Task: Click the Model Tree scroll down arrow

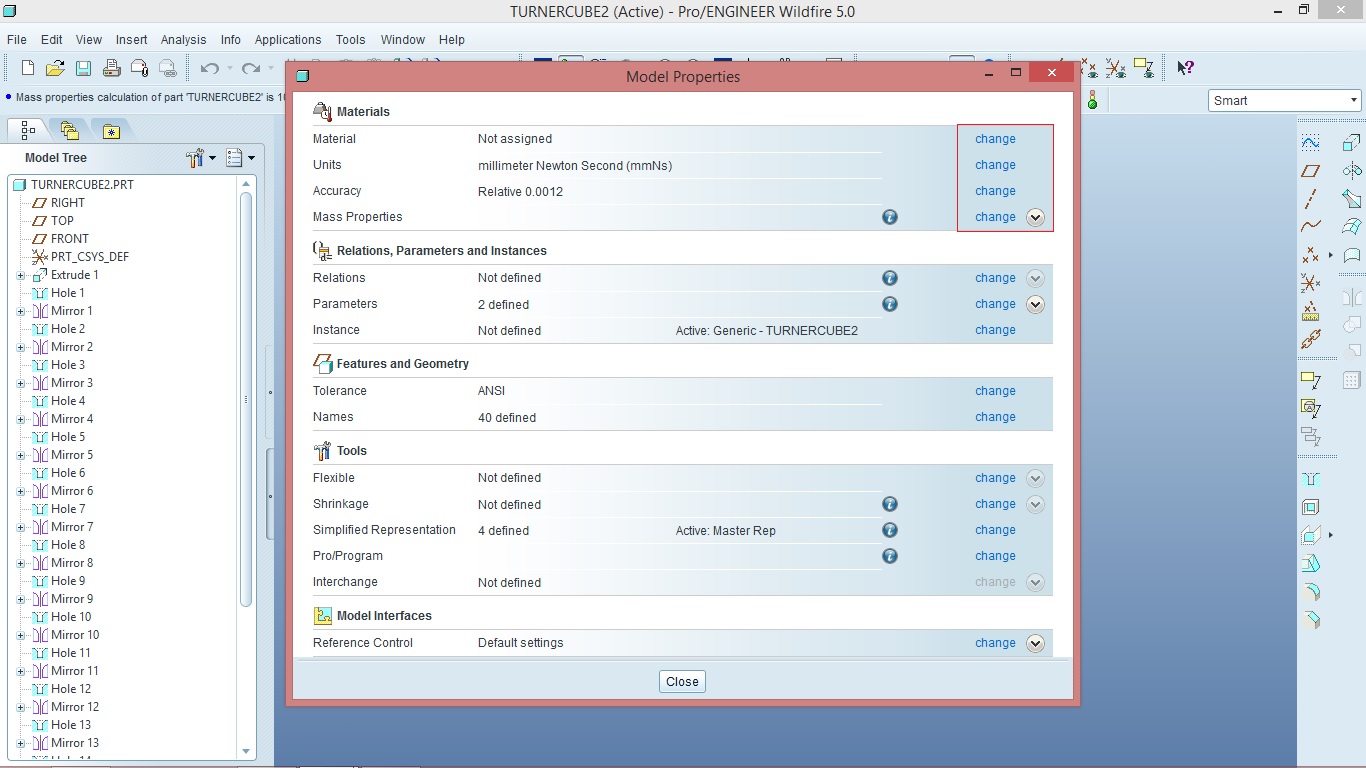Action: (x=246, y=751)
